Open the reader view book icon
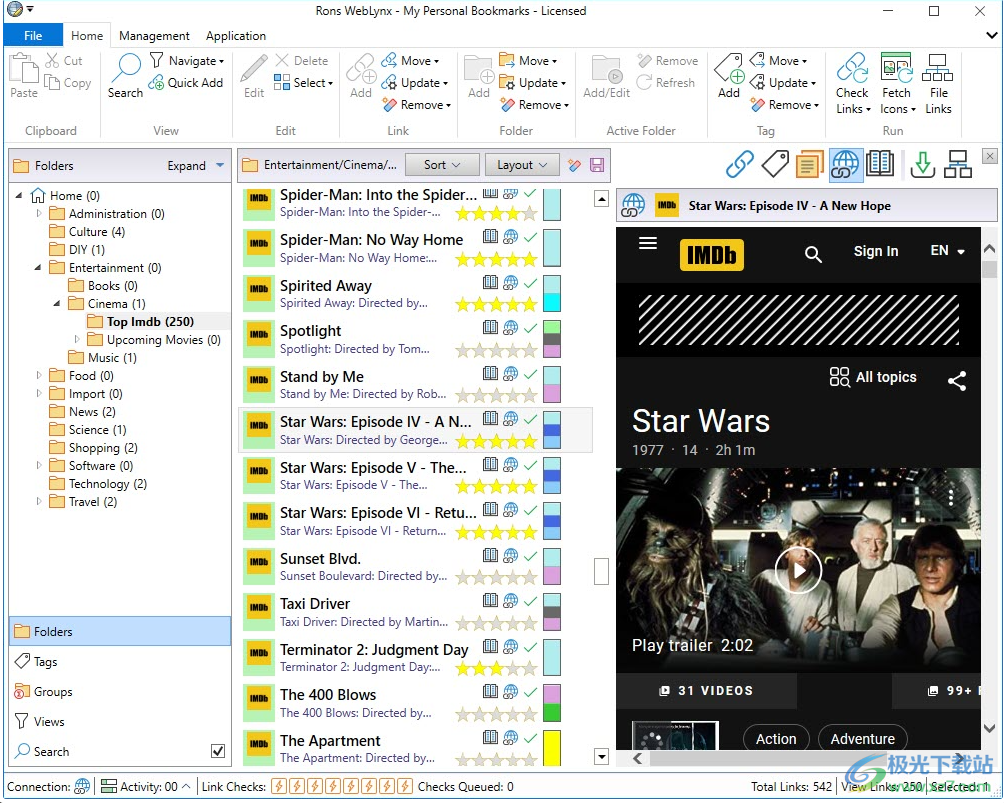 [x=880, y=164]
